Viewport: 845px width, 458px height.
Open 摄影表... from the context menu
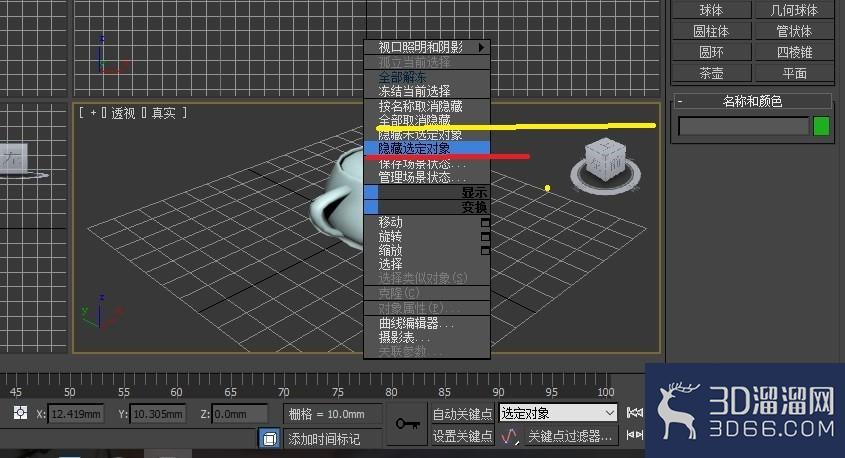click(427, 337)
